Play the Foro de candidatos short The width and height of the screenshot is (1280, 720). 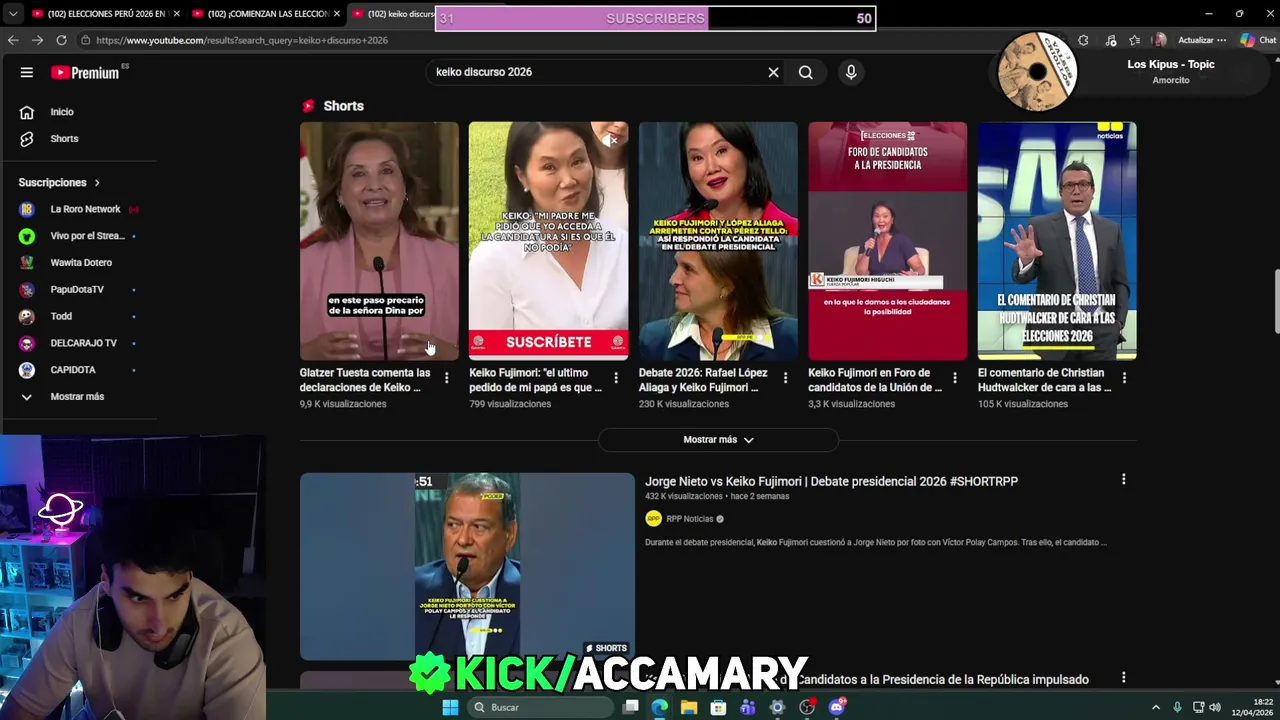887,240
